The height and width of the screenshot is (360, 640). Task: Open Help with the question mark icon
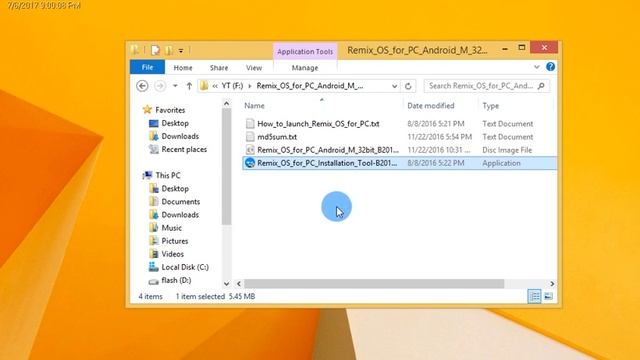[551, 67]
